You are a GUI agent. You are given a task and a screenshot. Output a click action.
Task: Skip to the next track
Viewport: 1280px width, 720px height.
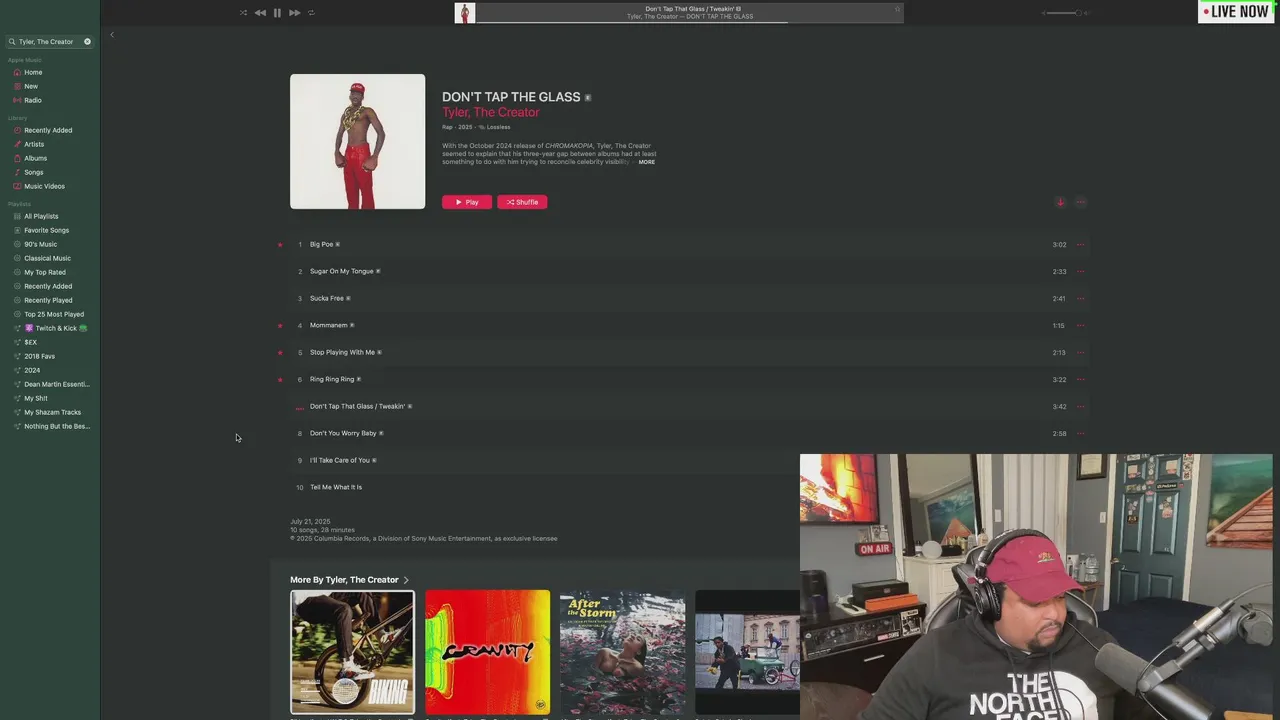pyautogui.click(x=294, y=13)
